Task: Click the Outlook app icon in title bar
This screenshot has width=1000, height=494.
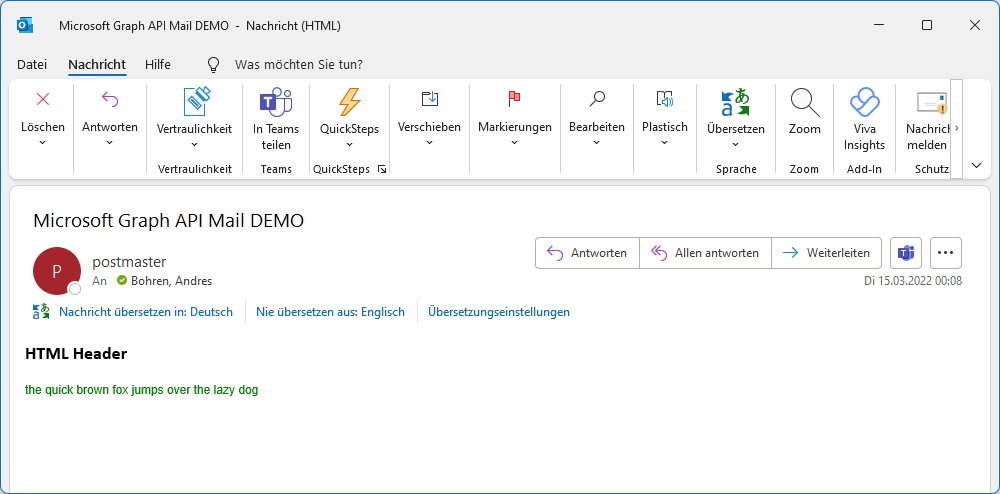Action: pos(25,25)
